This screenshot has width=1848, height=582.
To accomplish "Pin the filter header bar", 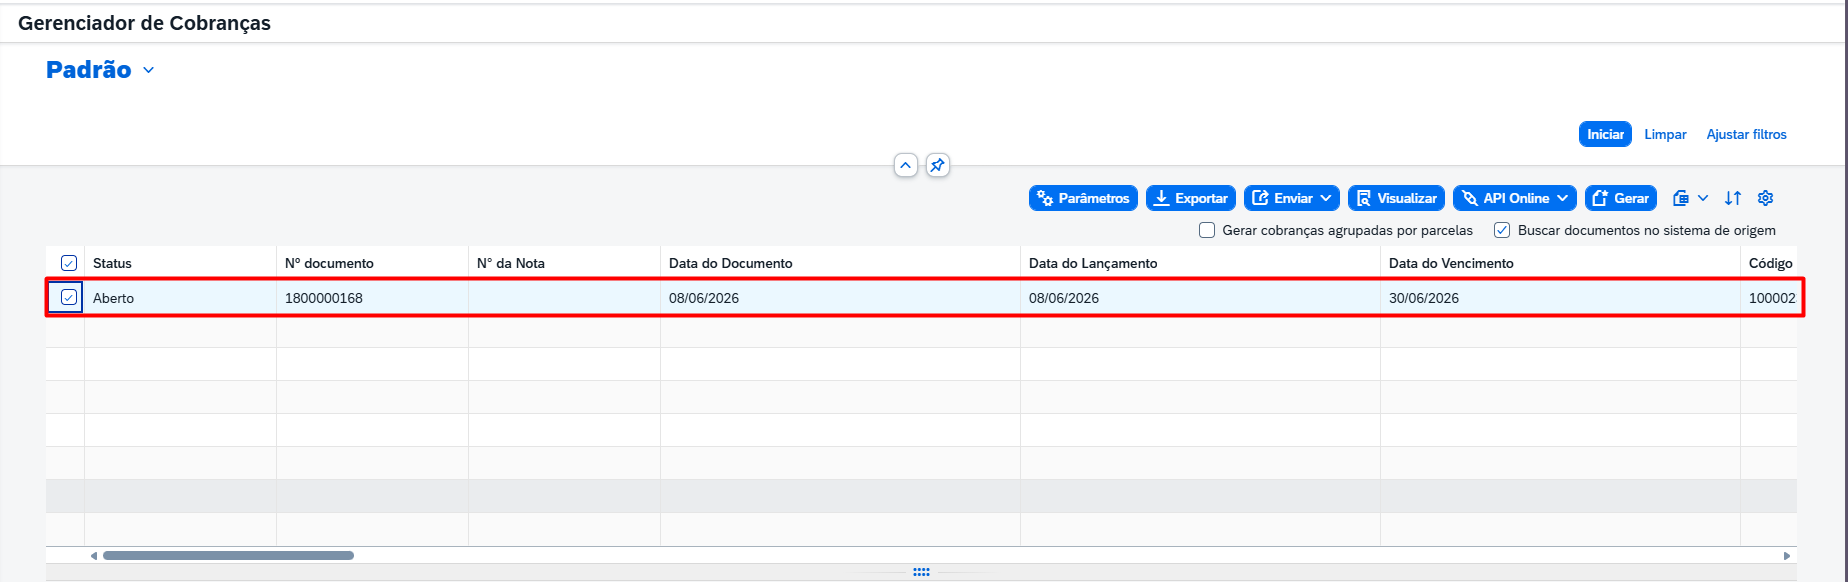I will point(937,165).
